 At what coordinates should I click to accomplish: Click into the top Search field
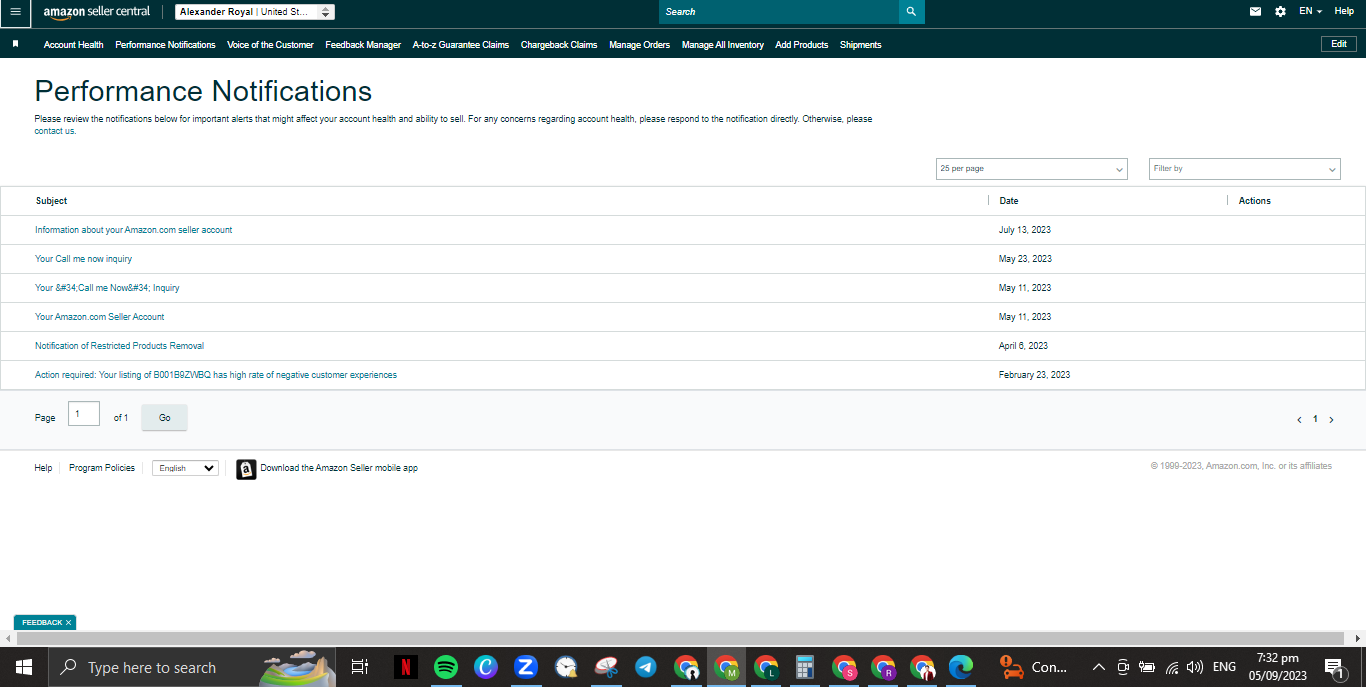click(778, 12)
